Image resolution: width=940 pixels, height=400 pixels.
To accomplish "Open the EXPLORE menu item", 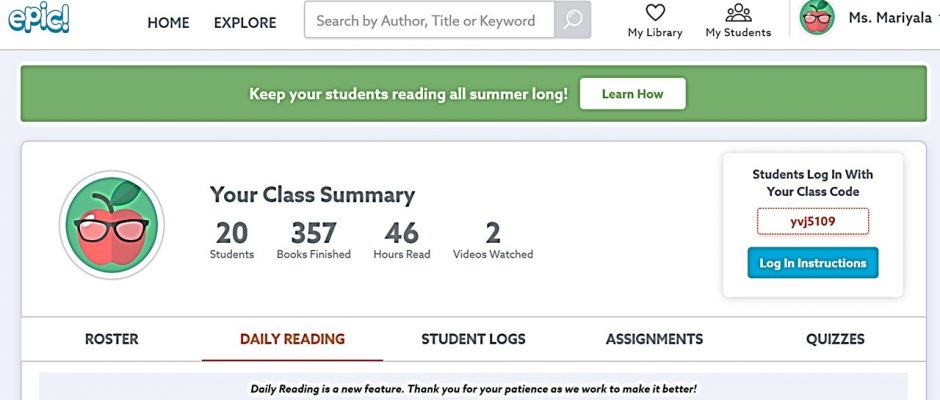I will [x=245, y=23].
